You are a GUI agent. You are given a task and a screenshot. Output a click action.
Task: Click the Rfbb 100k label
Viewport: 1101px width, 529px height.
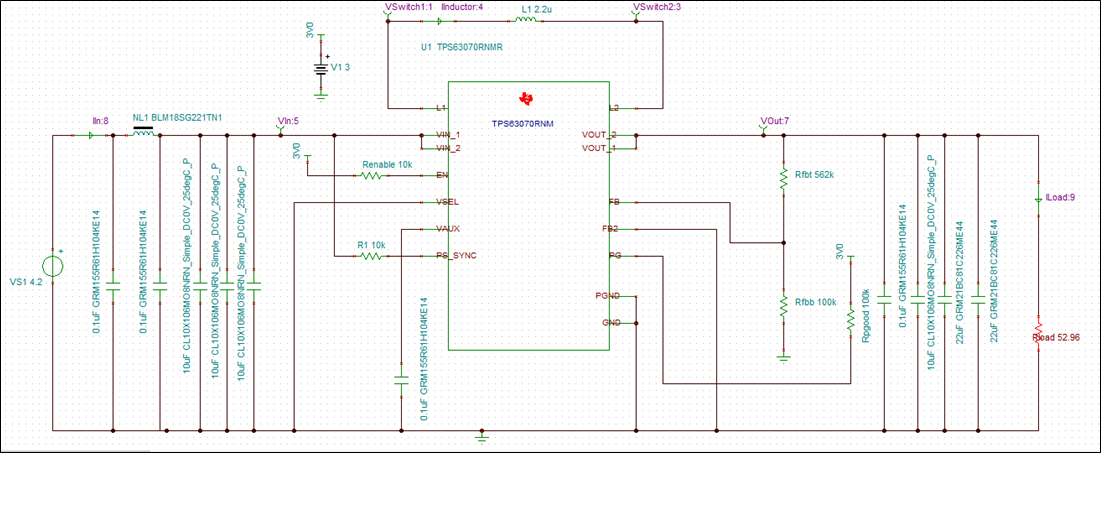pyautogui.click(x=815, y=302)
